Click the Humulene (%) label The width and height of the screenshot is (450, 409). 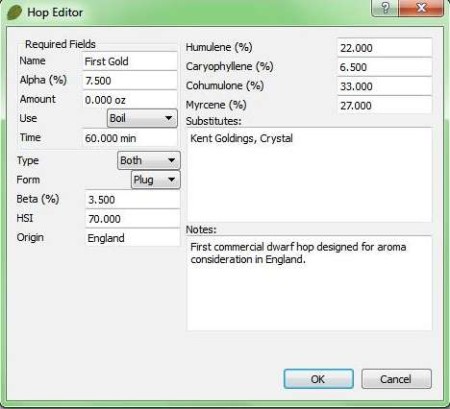click(x=219, y=47)
